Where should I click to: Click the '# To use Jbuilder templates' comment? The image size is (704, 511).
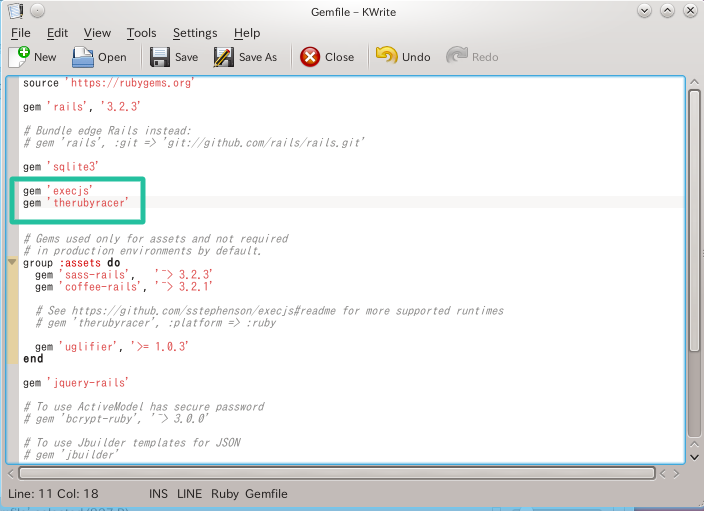(132, 443)
